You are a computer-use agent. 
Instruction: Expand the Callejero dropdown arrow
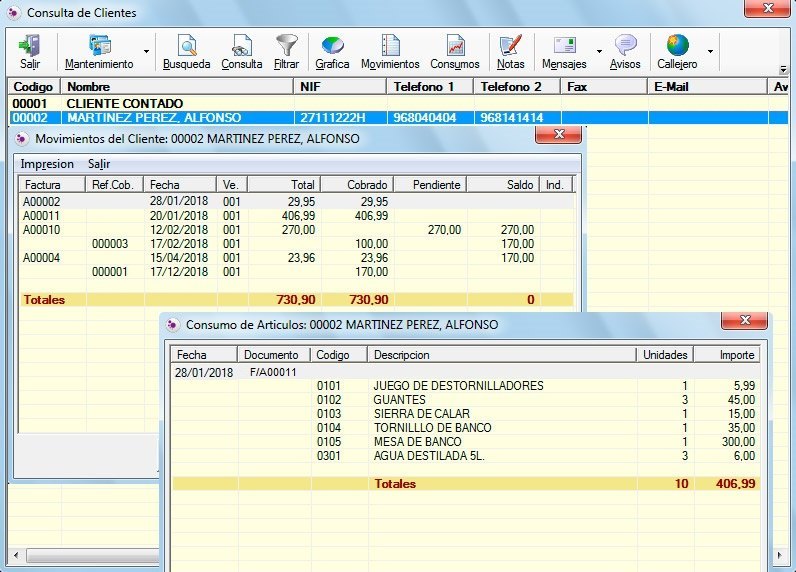coord(710,51)
